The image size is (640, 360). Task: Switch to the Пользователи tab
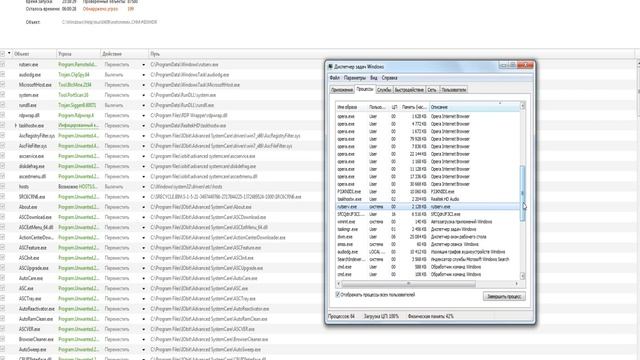453,90
